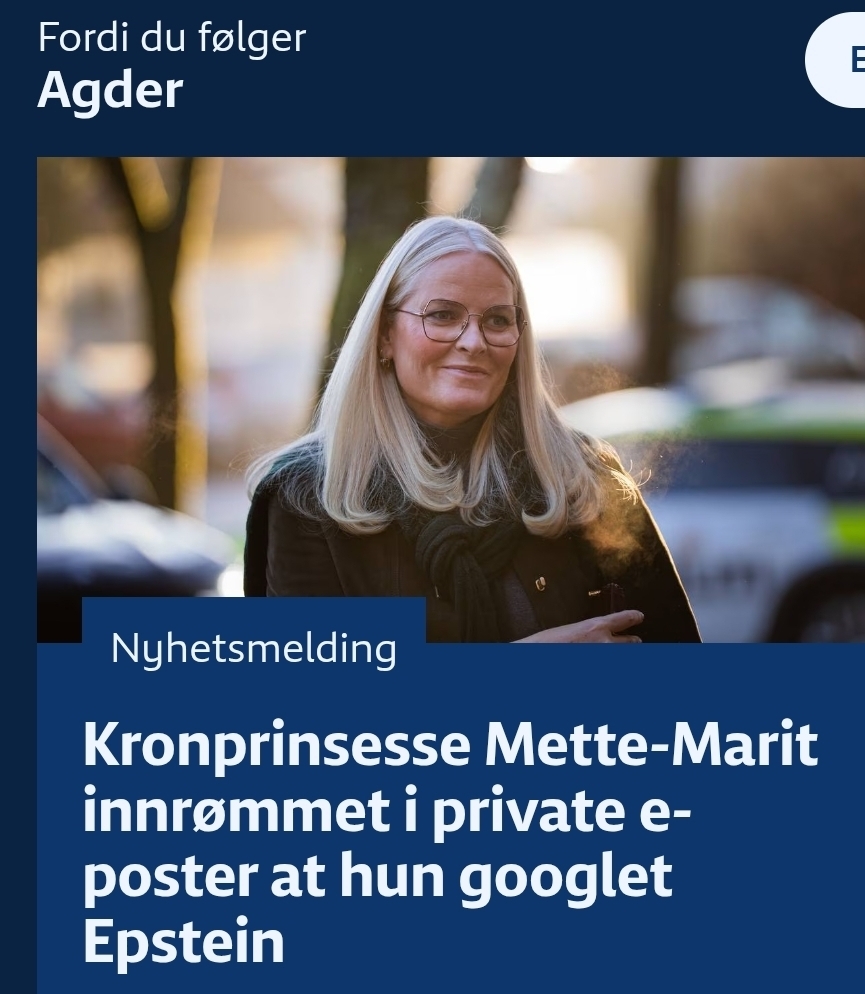
Task: Click "Mette-Marit" in the headline text
Action: click(651, 744)
